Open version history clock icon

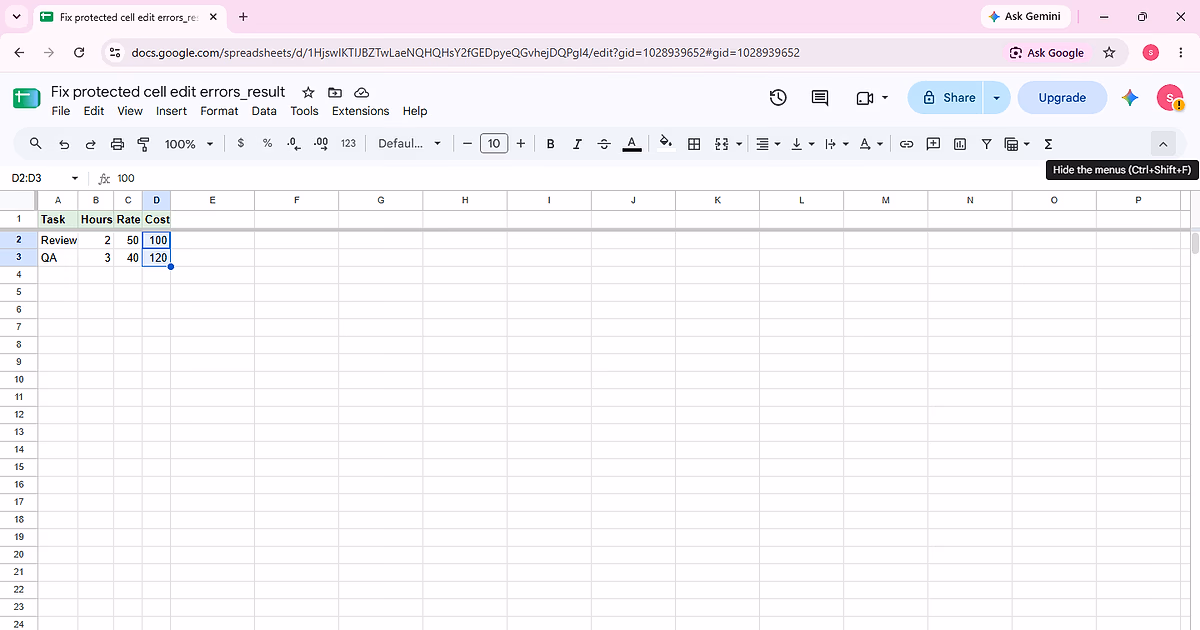[778, 97]
